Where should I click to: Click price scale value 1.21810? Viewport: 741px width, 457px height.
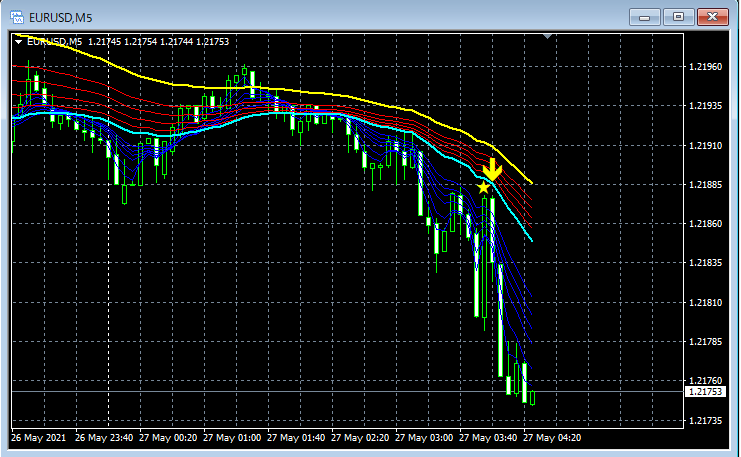coord(705,302)
